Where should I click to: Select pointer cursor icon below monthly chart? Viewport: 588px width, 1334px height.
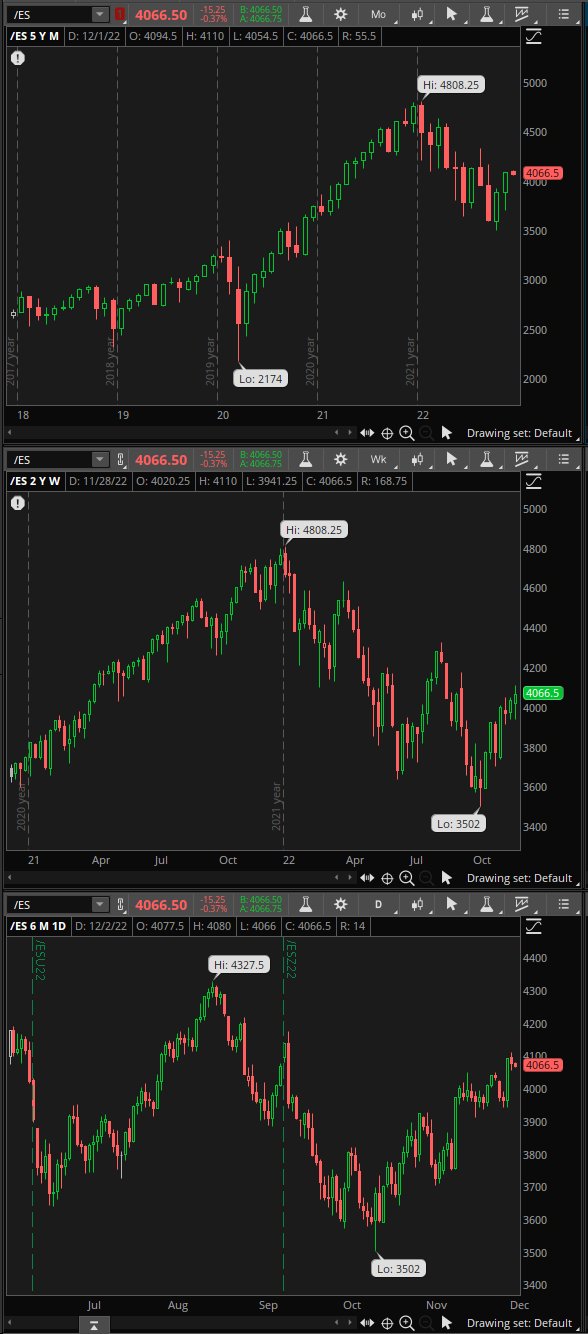click(x=447, y=433)
